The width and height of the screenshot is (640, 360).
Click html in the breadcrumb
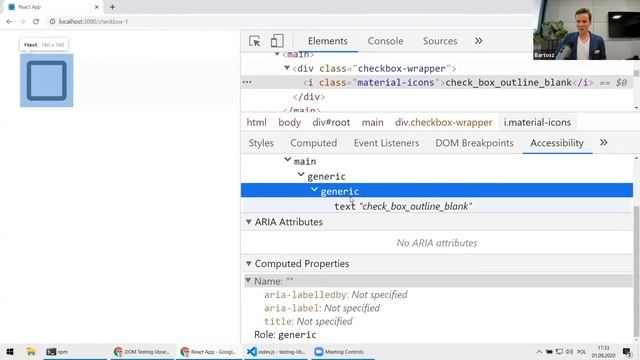tap(256, 122)
